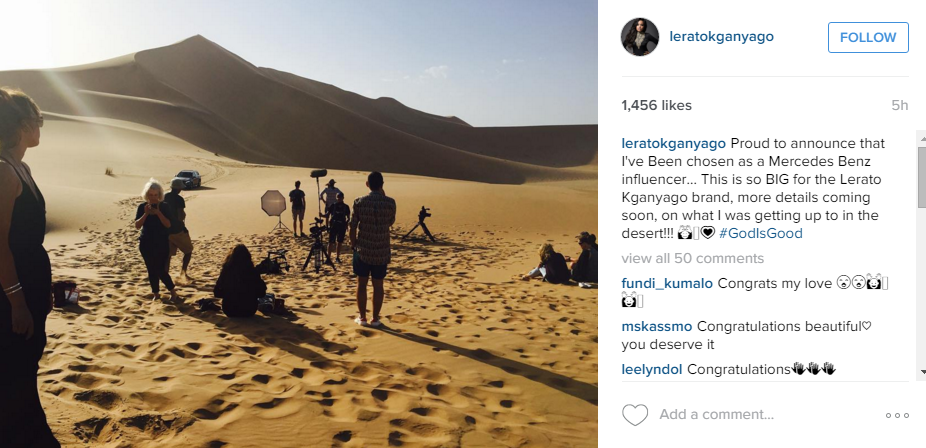Click the FOLLOW button
926x448 pixels.
(x=868, y=37)
